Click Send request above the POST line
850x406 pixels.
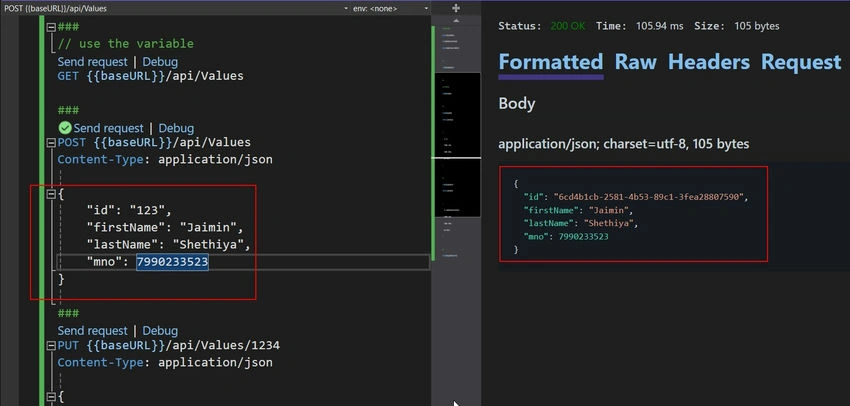pos(108,128)
